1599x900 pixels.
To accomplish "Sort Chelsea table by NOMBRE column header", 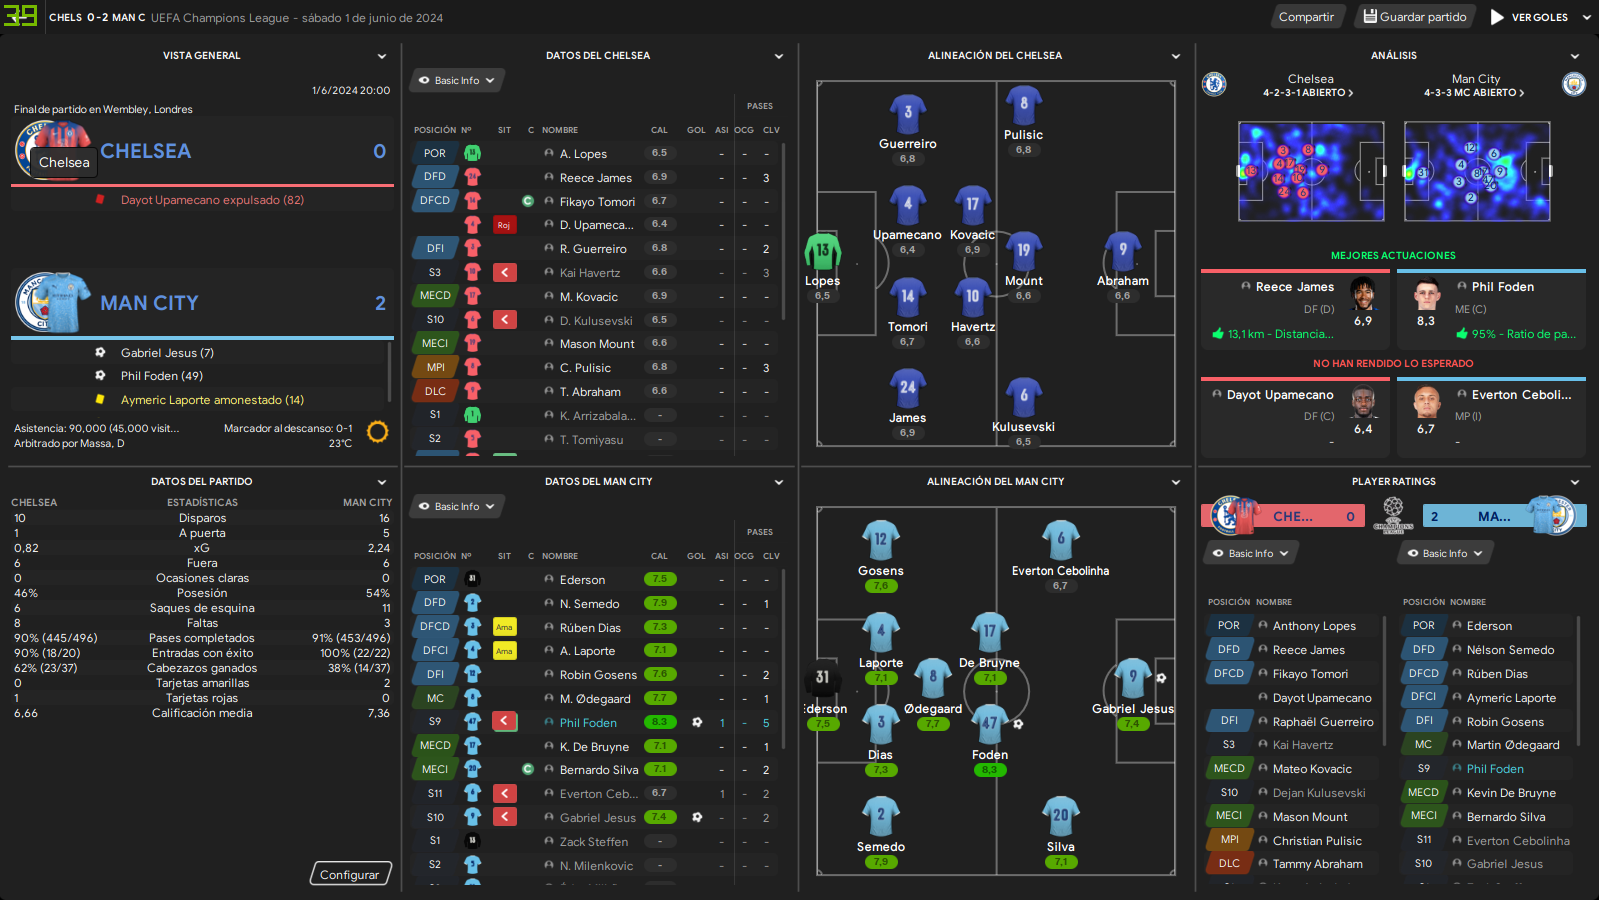I will point(560,130).
